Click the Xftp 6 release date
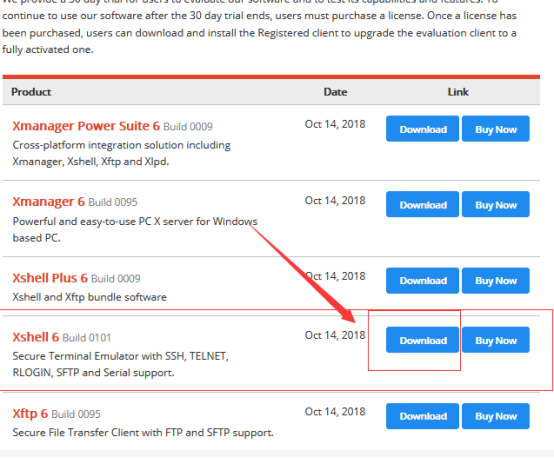This screenshot has width=554, height=458. (x=335, y=411)
